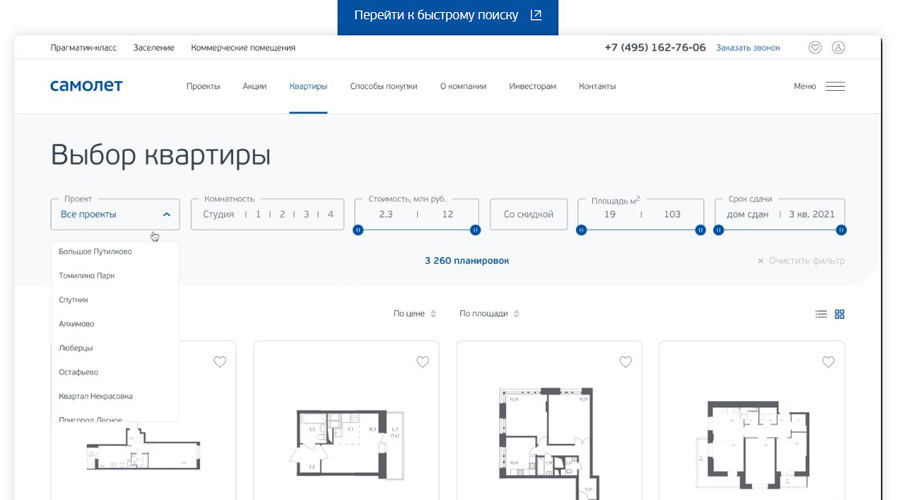
Task: Open Коммерческие помещения link
Action: (243, 48)
